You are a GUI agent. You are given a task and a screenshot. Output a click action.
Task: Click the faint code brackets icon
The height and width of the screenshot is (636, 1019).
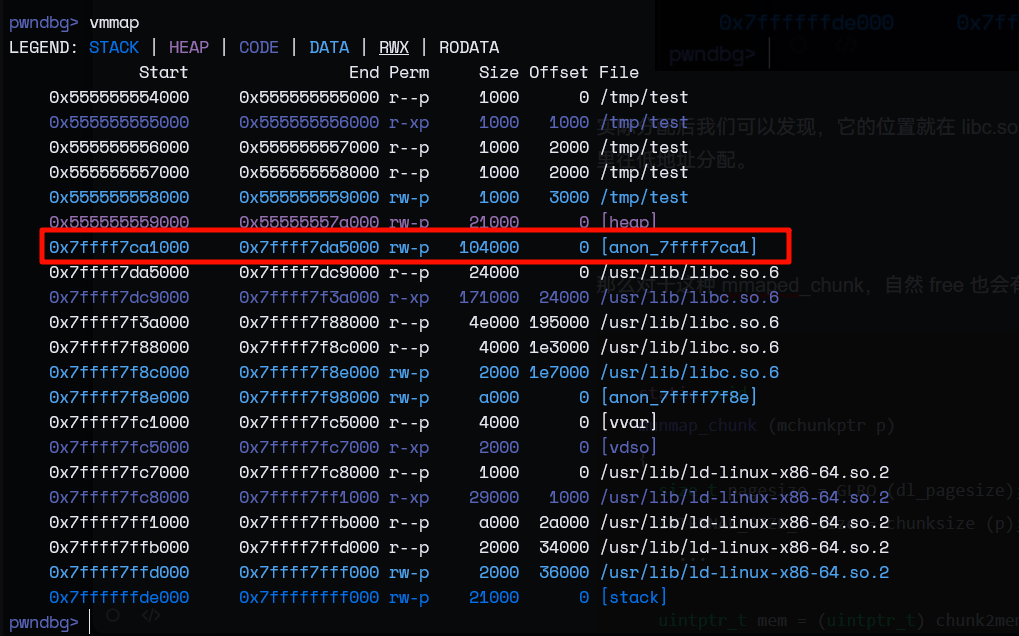point(149,615)
